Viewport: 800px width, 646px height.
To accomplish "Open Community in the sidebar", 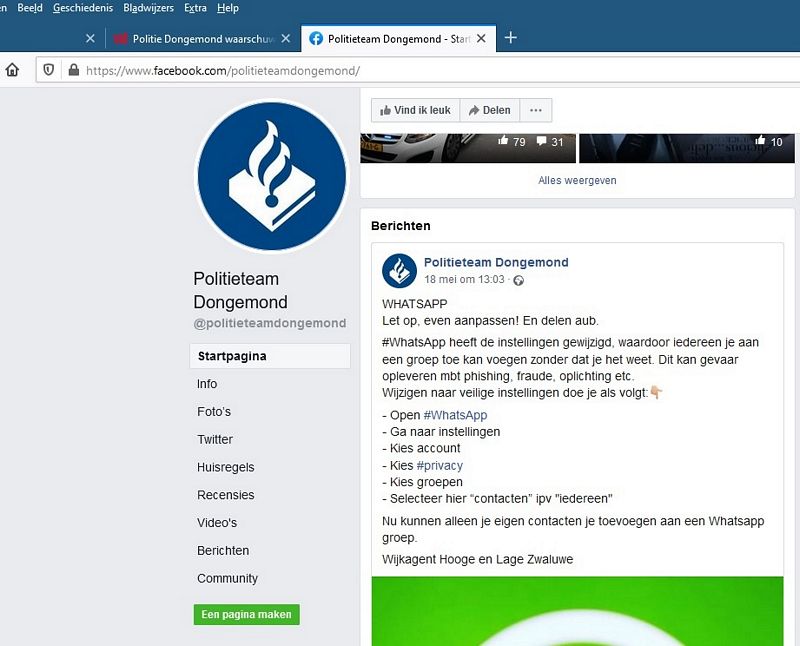I will [x=227, y=579].
